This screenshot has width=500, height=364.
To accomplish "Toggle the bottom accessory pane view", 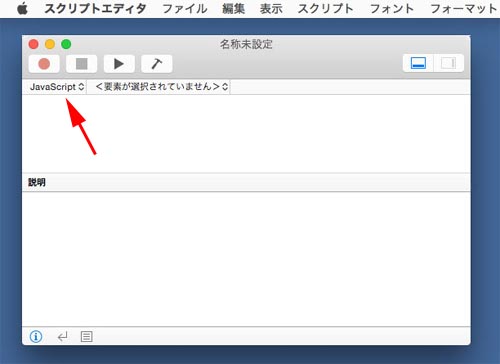I will (418, 63).
